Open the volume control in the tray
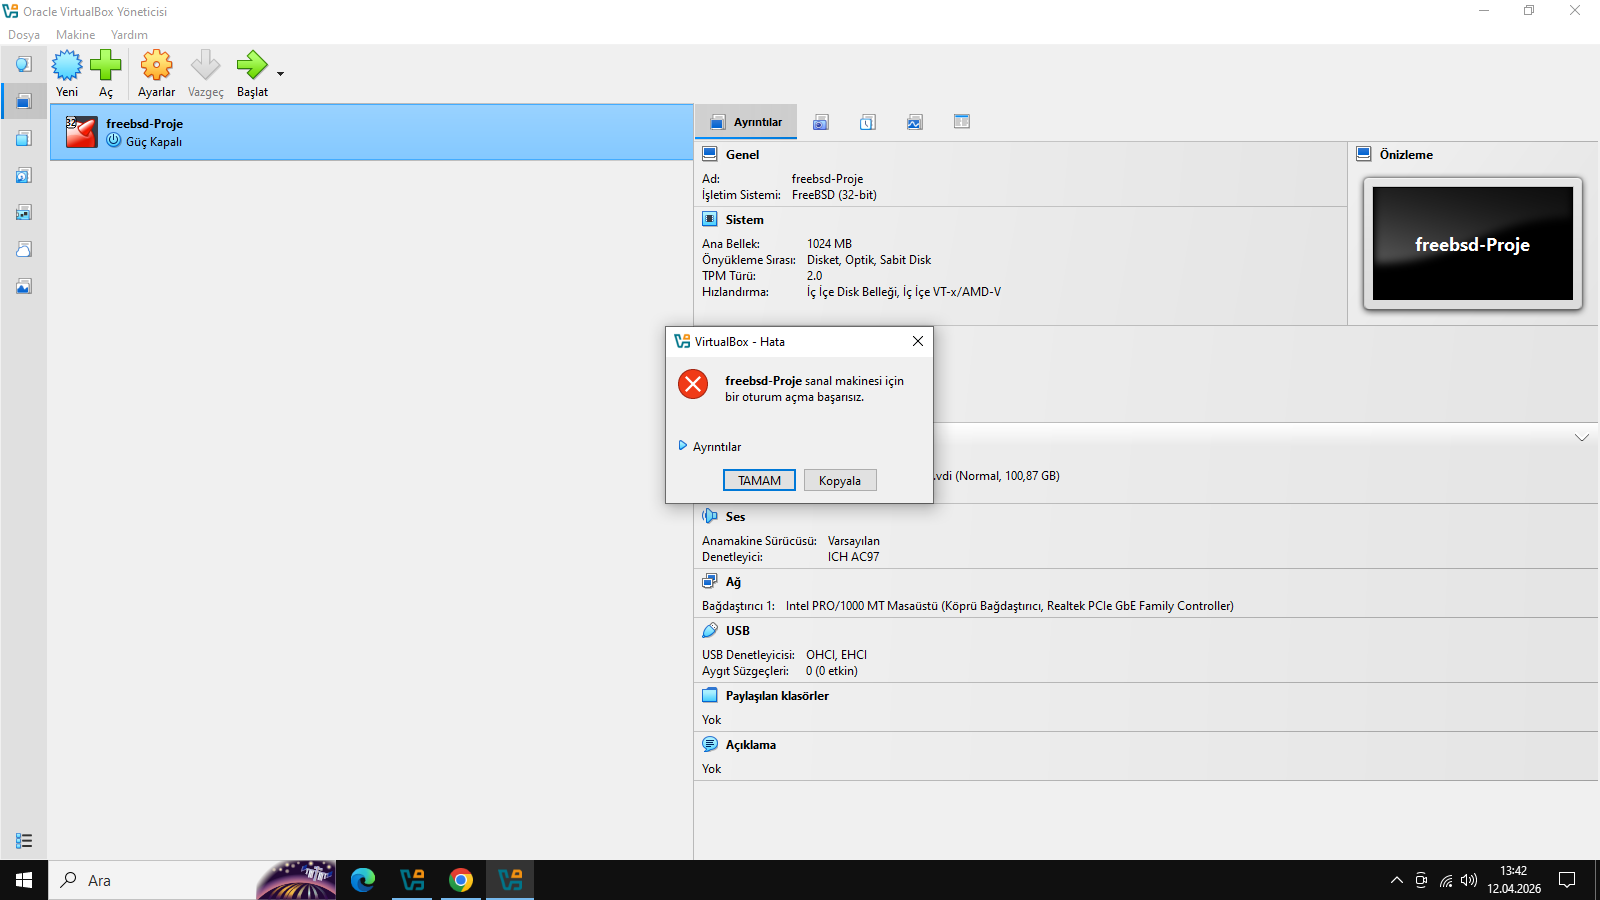Screen dimensions: 1600x900 coord(1469,880)
